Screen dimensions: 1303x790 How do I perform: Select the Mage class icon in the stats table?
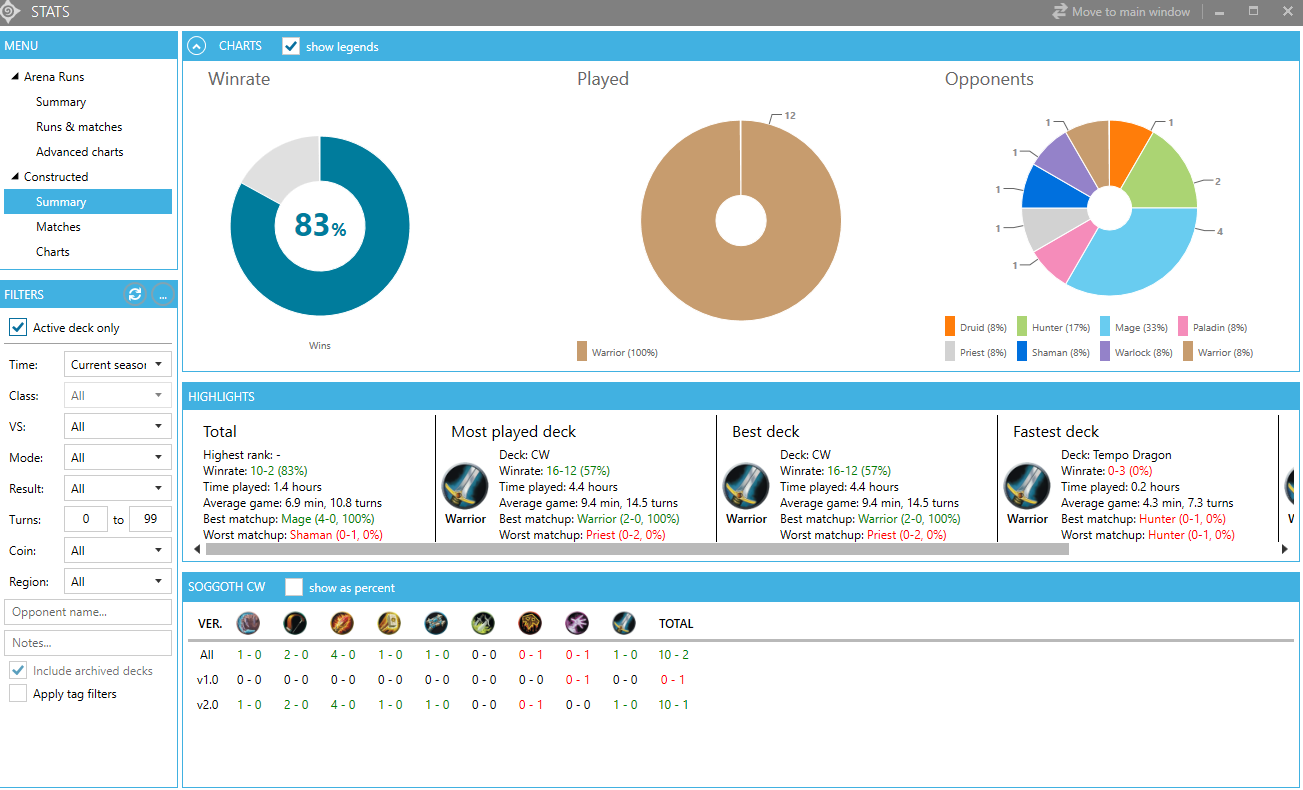342,623
